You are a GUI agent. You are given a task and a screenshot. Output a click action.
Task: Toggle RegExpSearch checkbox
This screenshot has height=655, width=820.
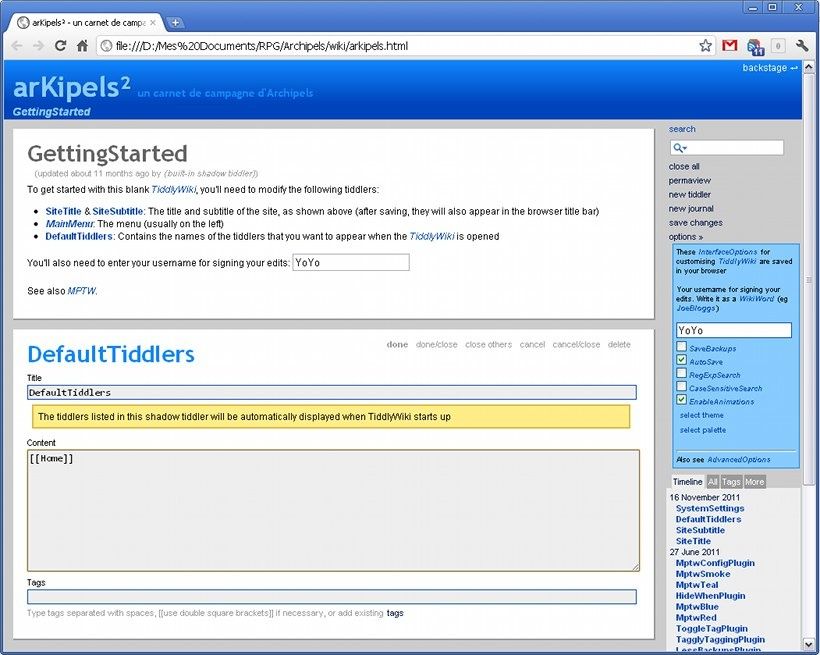[x=681, y=373]
